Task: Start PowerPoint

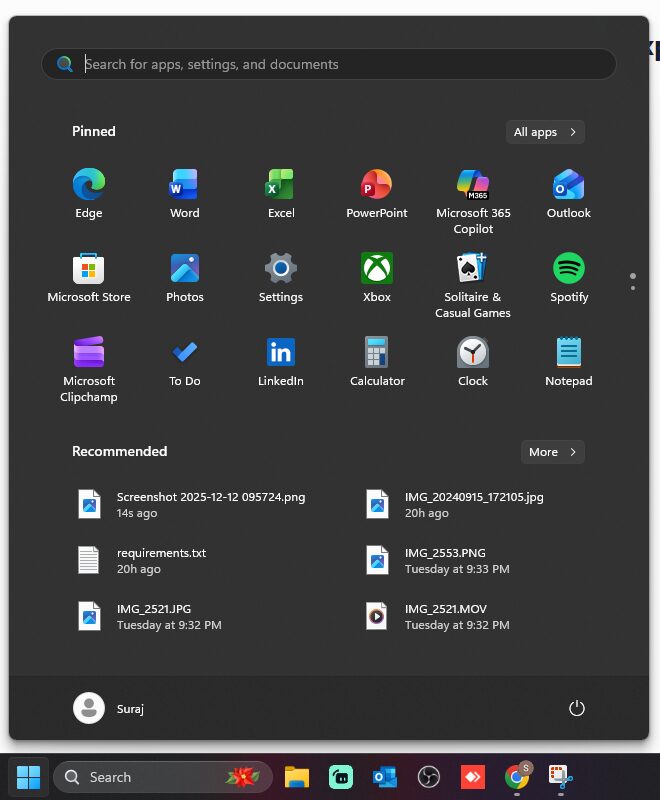Action: tap(377, 193)
